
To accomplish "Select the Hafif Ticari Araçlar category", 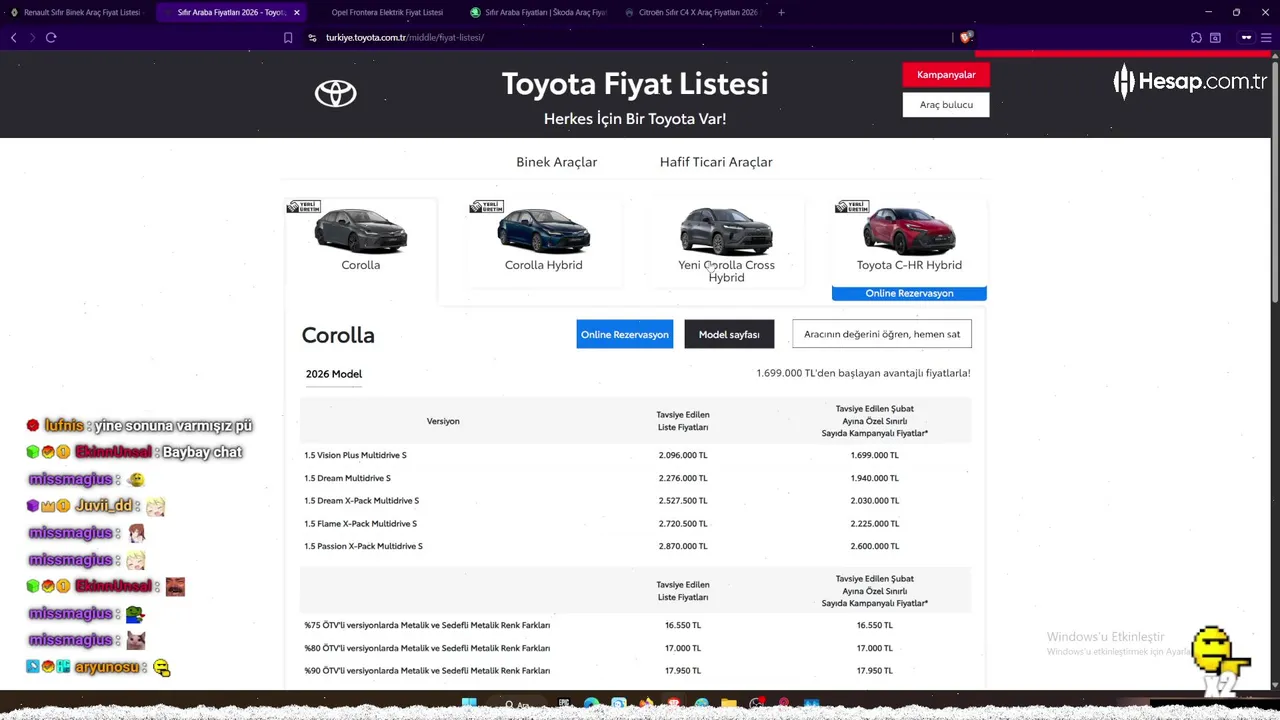I will (x=716, y=162).
